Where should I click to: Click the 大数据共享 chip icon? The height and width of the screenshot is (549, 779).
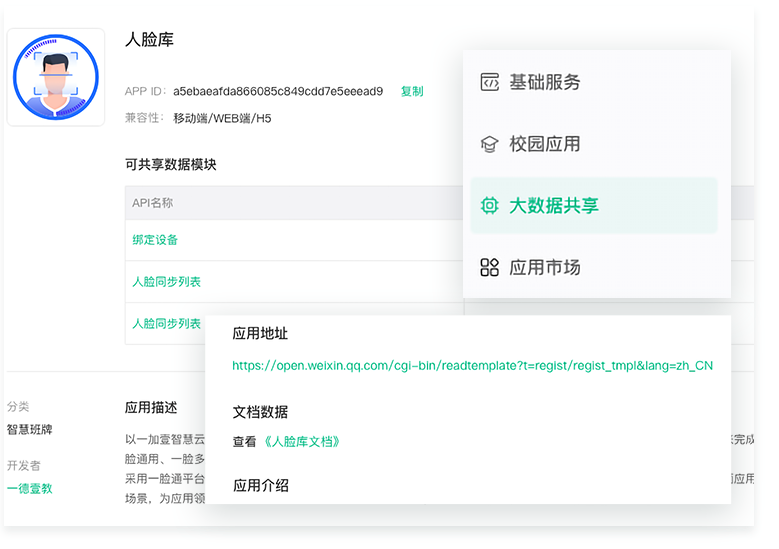point(489,205)
